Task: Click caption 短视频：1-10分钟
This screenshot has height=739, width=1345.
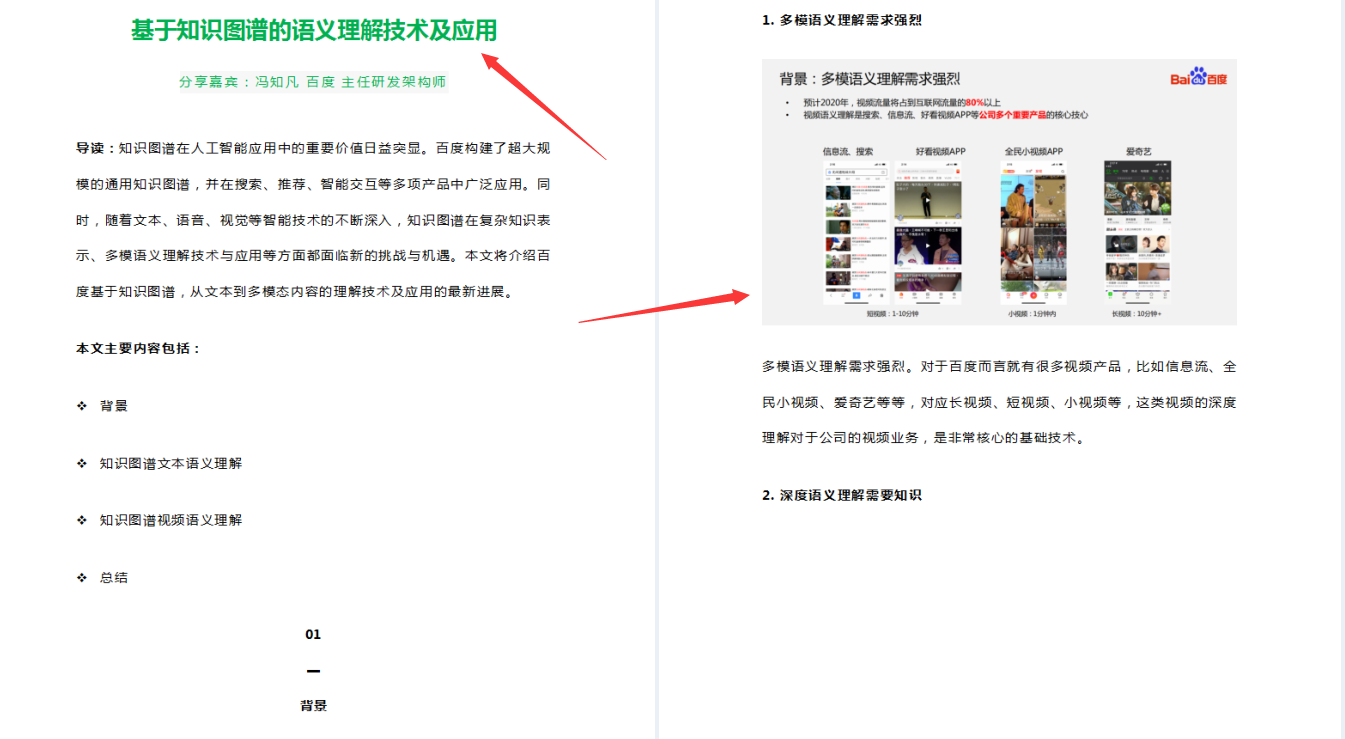Action: click(893, 314)
